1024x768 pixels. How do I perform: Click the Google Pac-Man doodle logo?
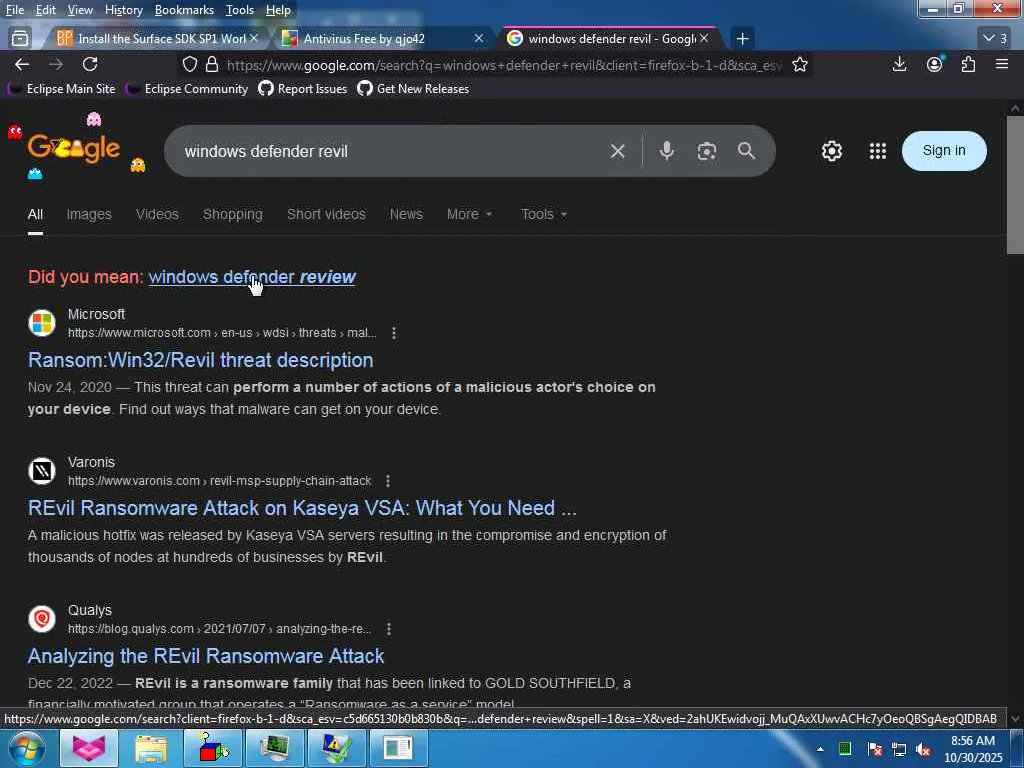[x=74, y=149]
